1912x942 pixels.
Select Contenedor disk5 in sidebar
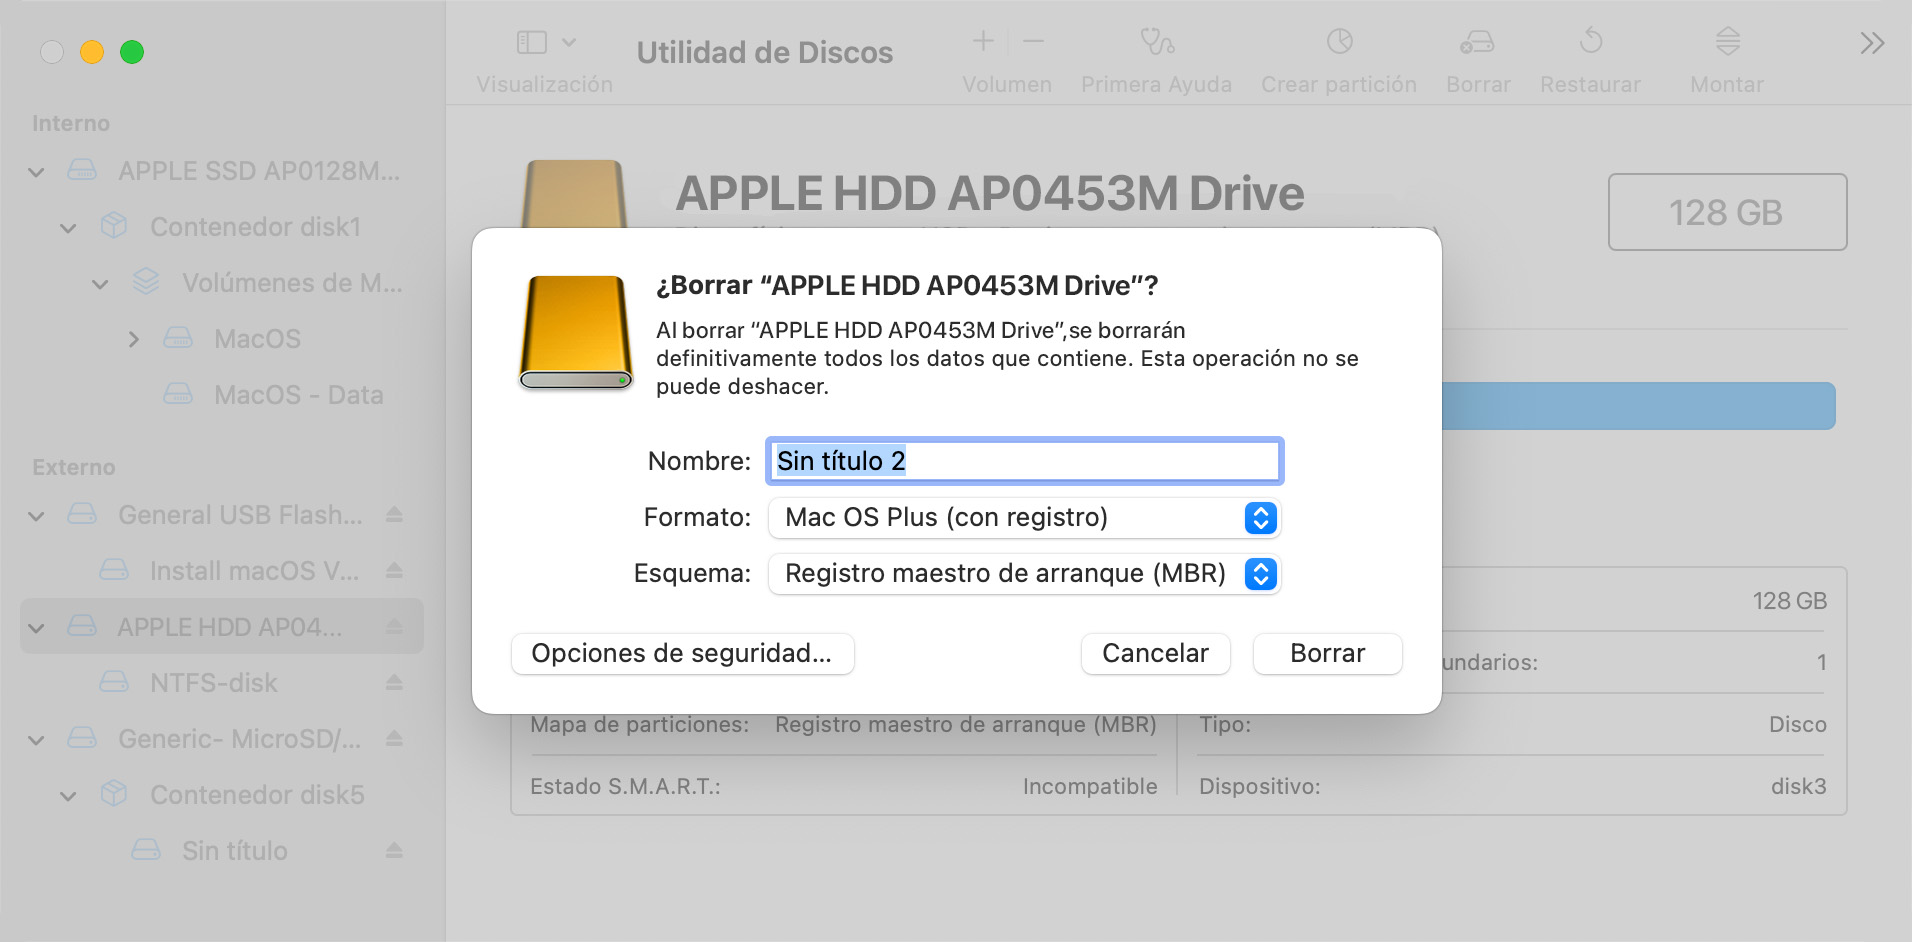(x=222, y=795)
